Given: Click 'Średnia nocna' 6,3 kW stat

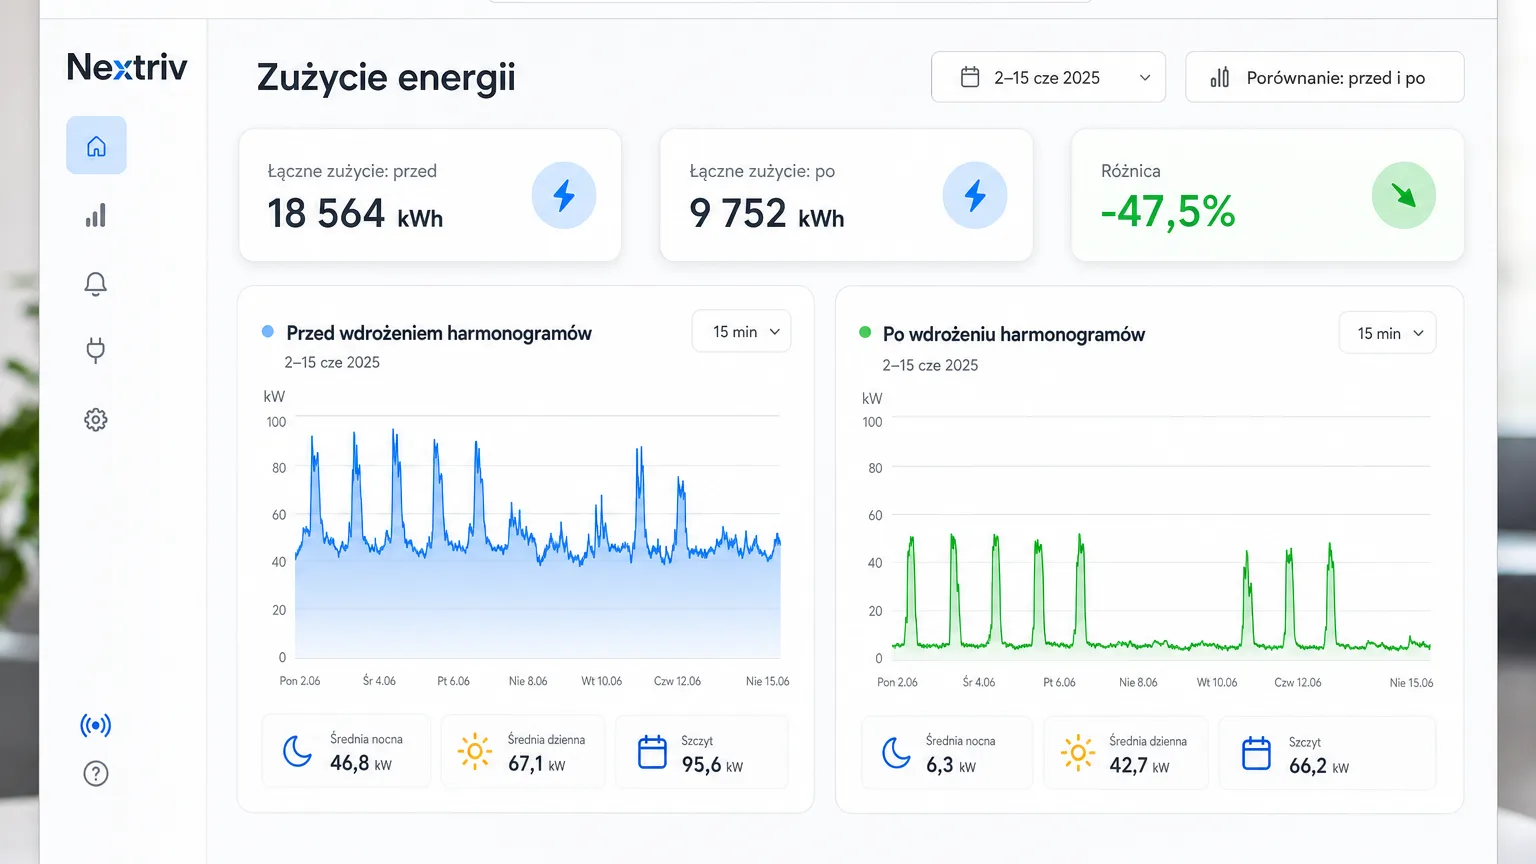Looking at the screenshot, I should point(946,753).
